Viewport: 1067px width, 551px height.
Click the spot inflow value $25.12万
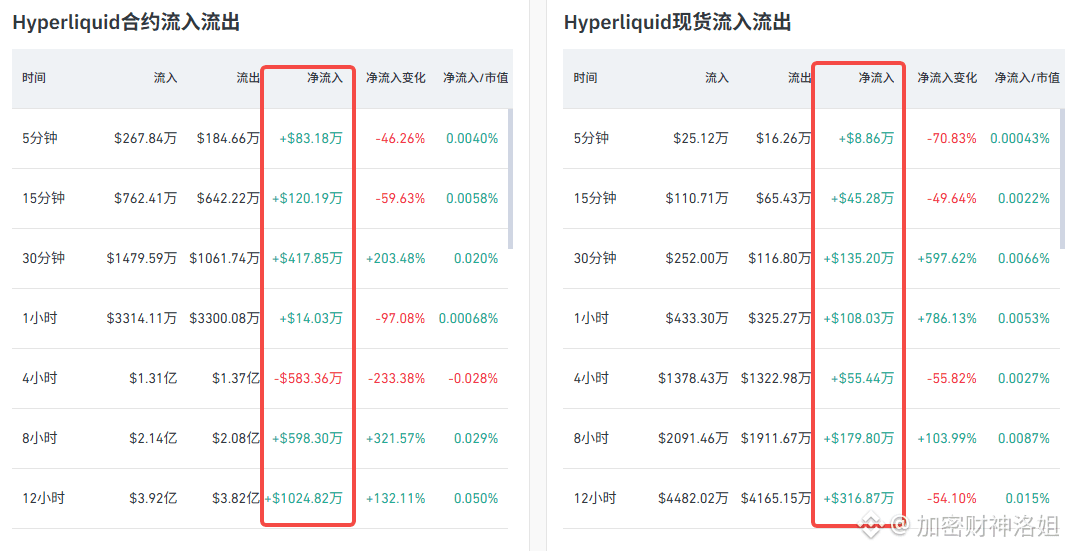click(701, 138)
